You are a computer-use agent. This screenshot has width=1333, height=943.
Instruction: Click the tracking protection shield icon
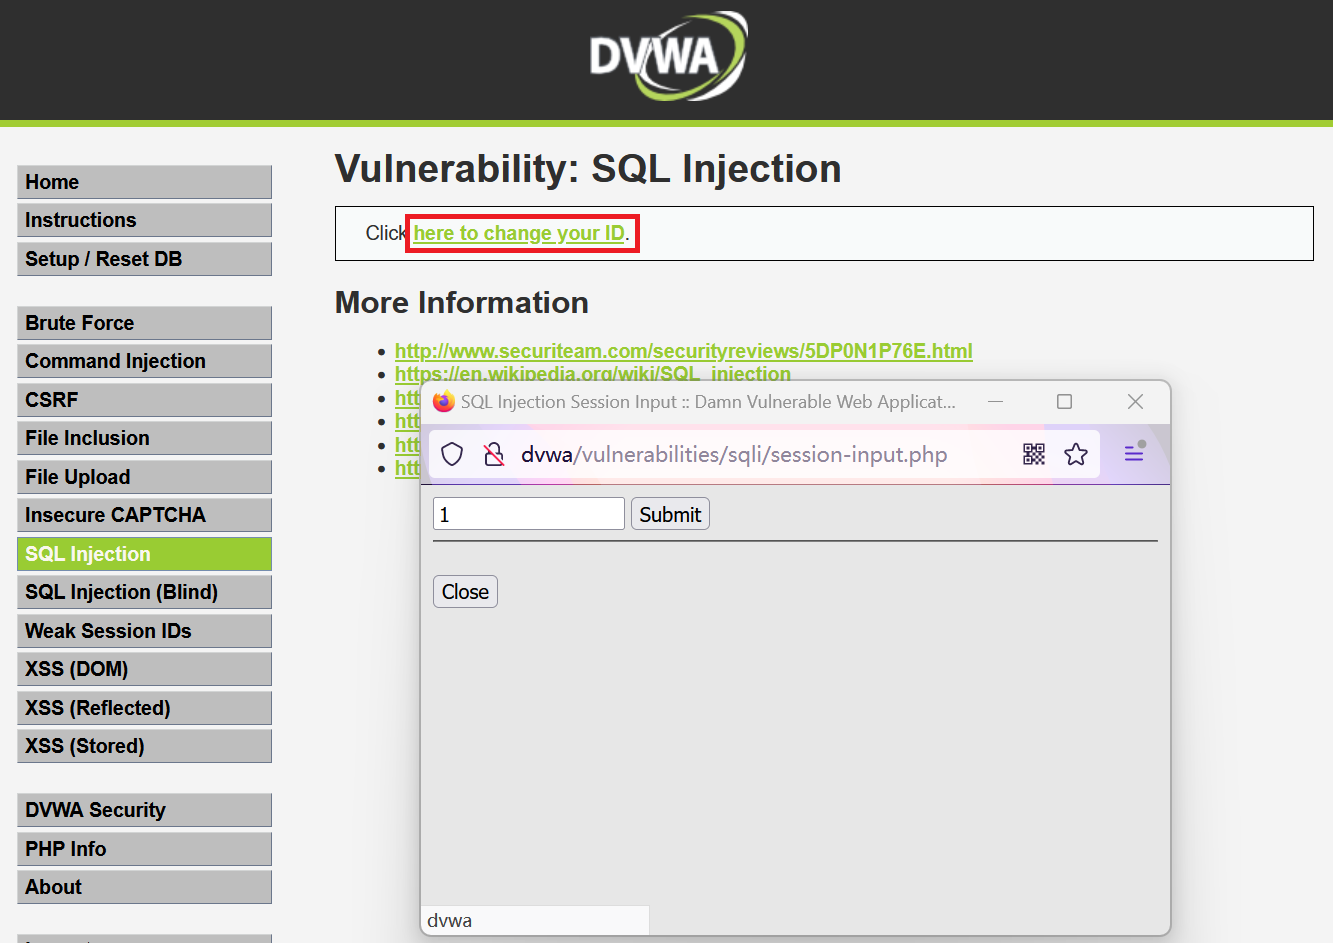[452, 455]
